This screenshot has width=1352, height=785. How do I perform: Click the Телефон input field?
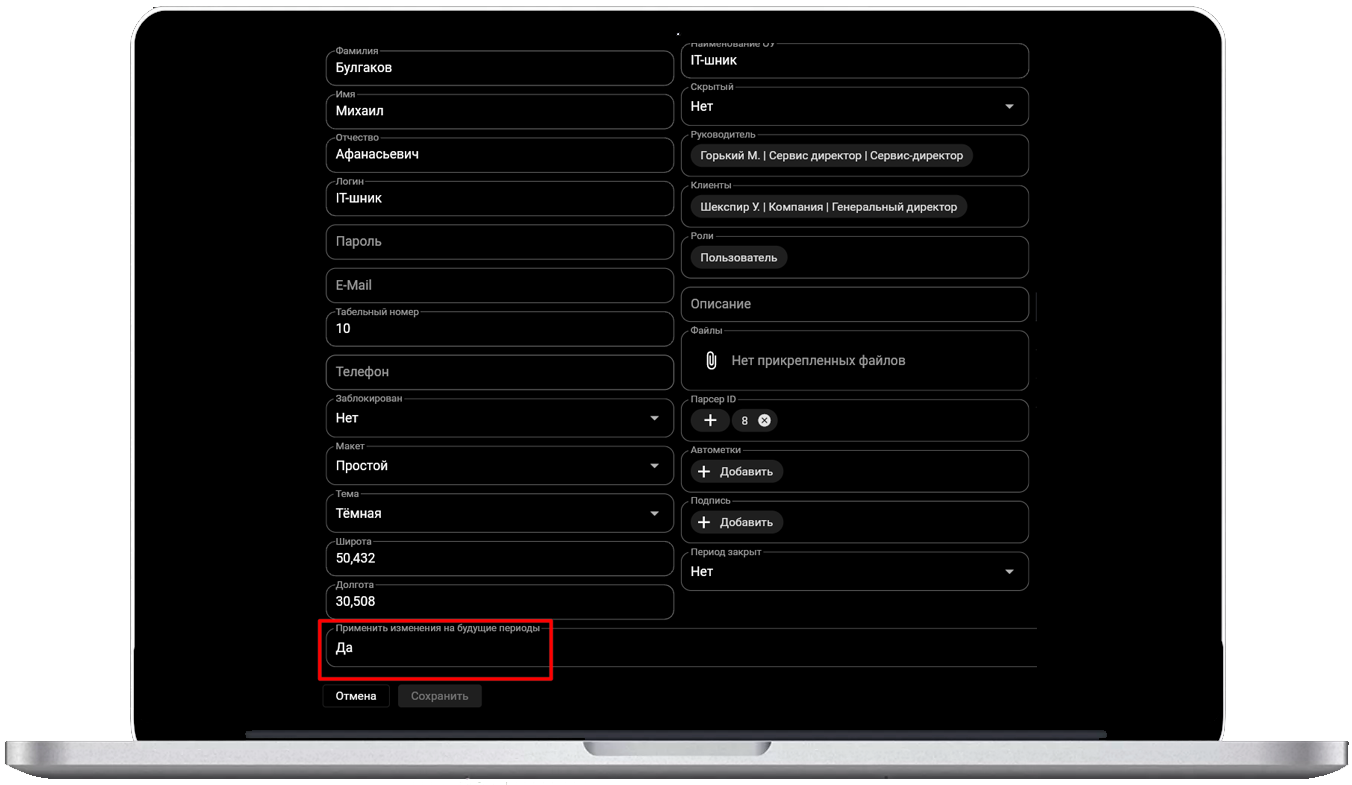click(500, 372)
